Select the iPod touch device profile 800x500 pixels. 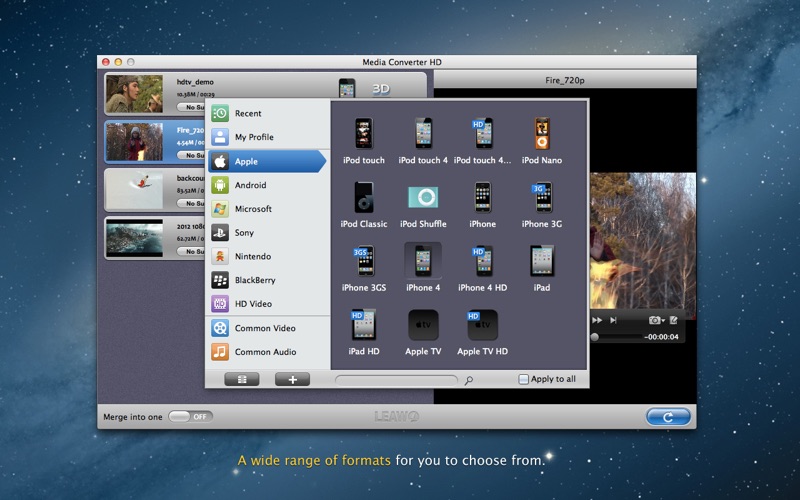pyautogui.click(x=364, y=140)
